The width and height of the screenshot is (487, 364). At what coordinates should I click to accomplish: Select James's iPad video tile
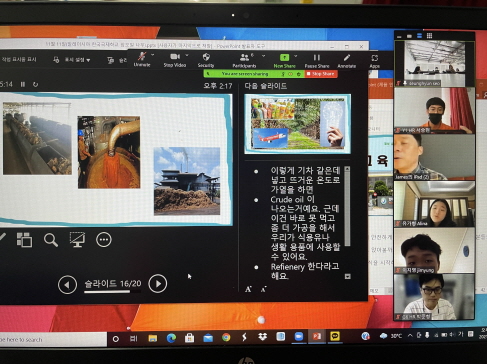coord(434,157)
